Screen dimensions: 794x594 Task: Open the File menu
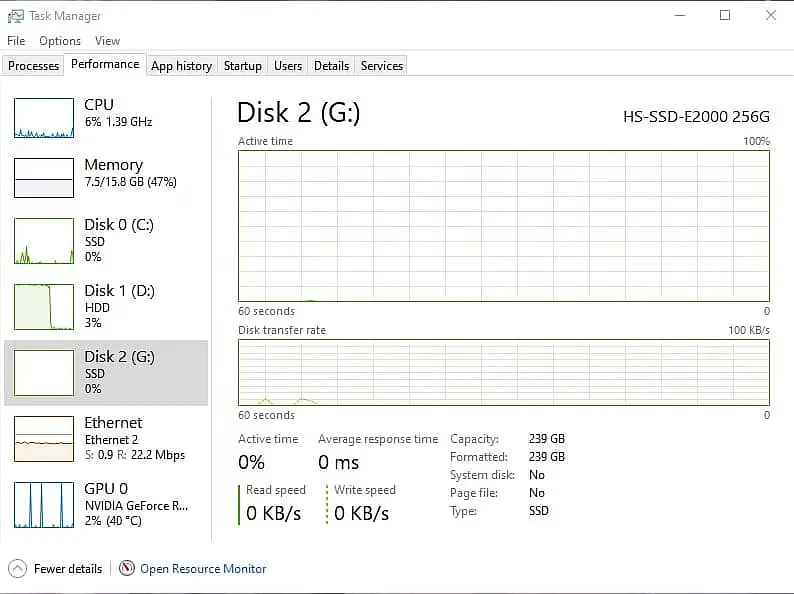tap(16, 41)
